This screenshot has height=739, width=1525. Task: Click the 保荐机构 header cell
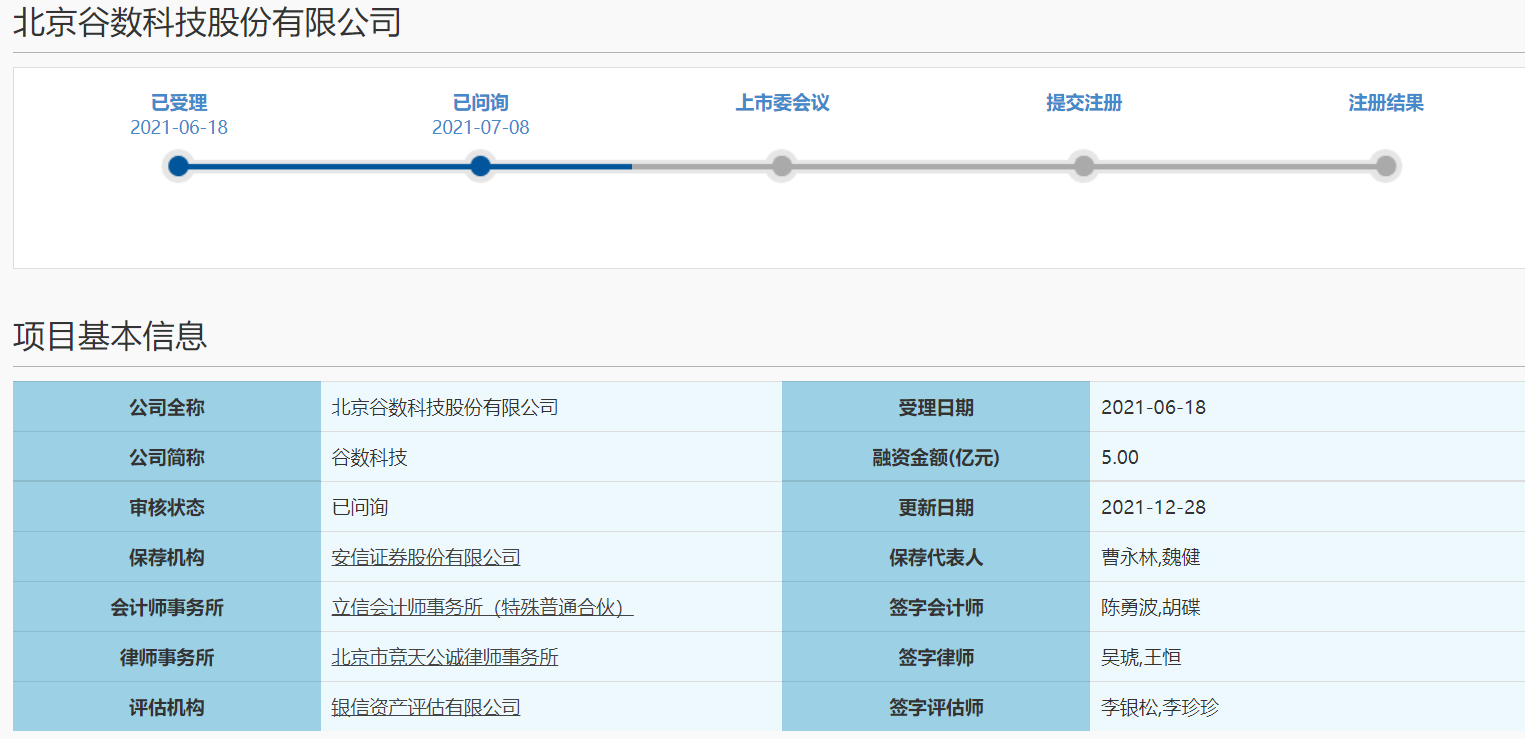point(167,557)
